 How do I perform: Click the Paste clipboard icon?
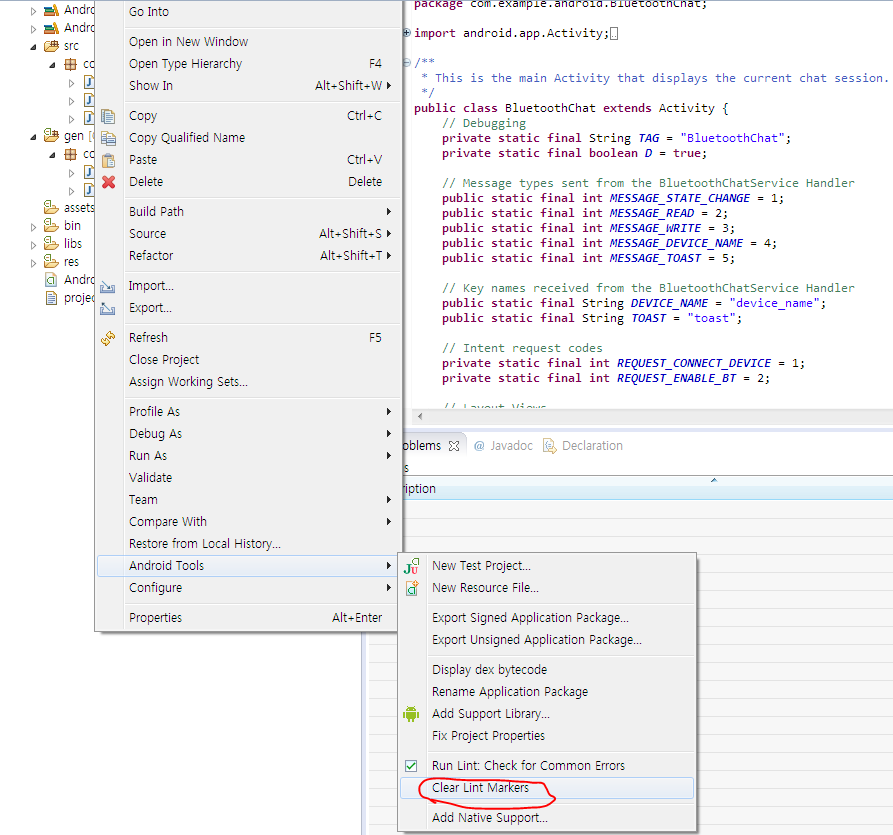click(x=108, y=161)
